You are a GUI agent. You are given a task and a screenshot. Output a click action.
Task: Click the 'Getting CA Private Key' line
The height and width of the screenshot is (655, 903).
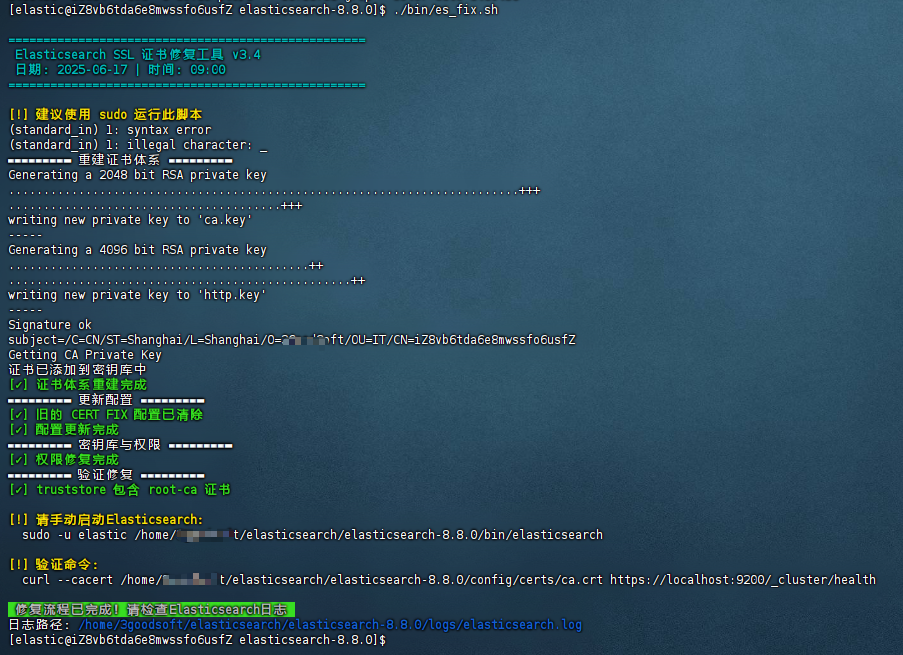[85, 354]
